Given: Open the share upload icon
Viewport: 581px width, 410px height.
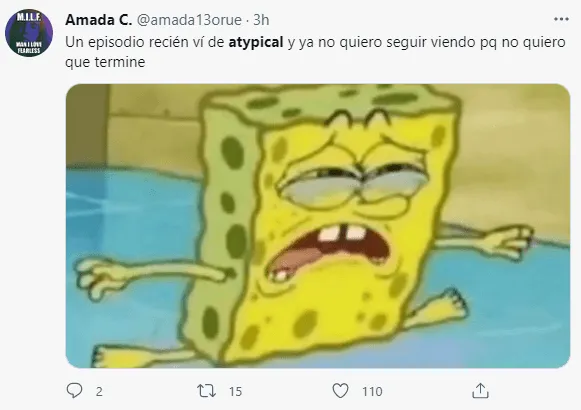Looking at the screenshot, I should [480, 391].
